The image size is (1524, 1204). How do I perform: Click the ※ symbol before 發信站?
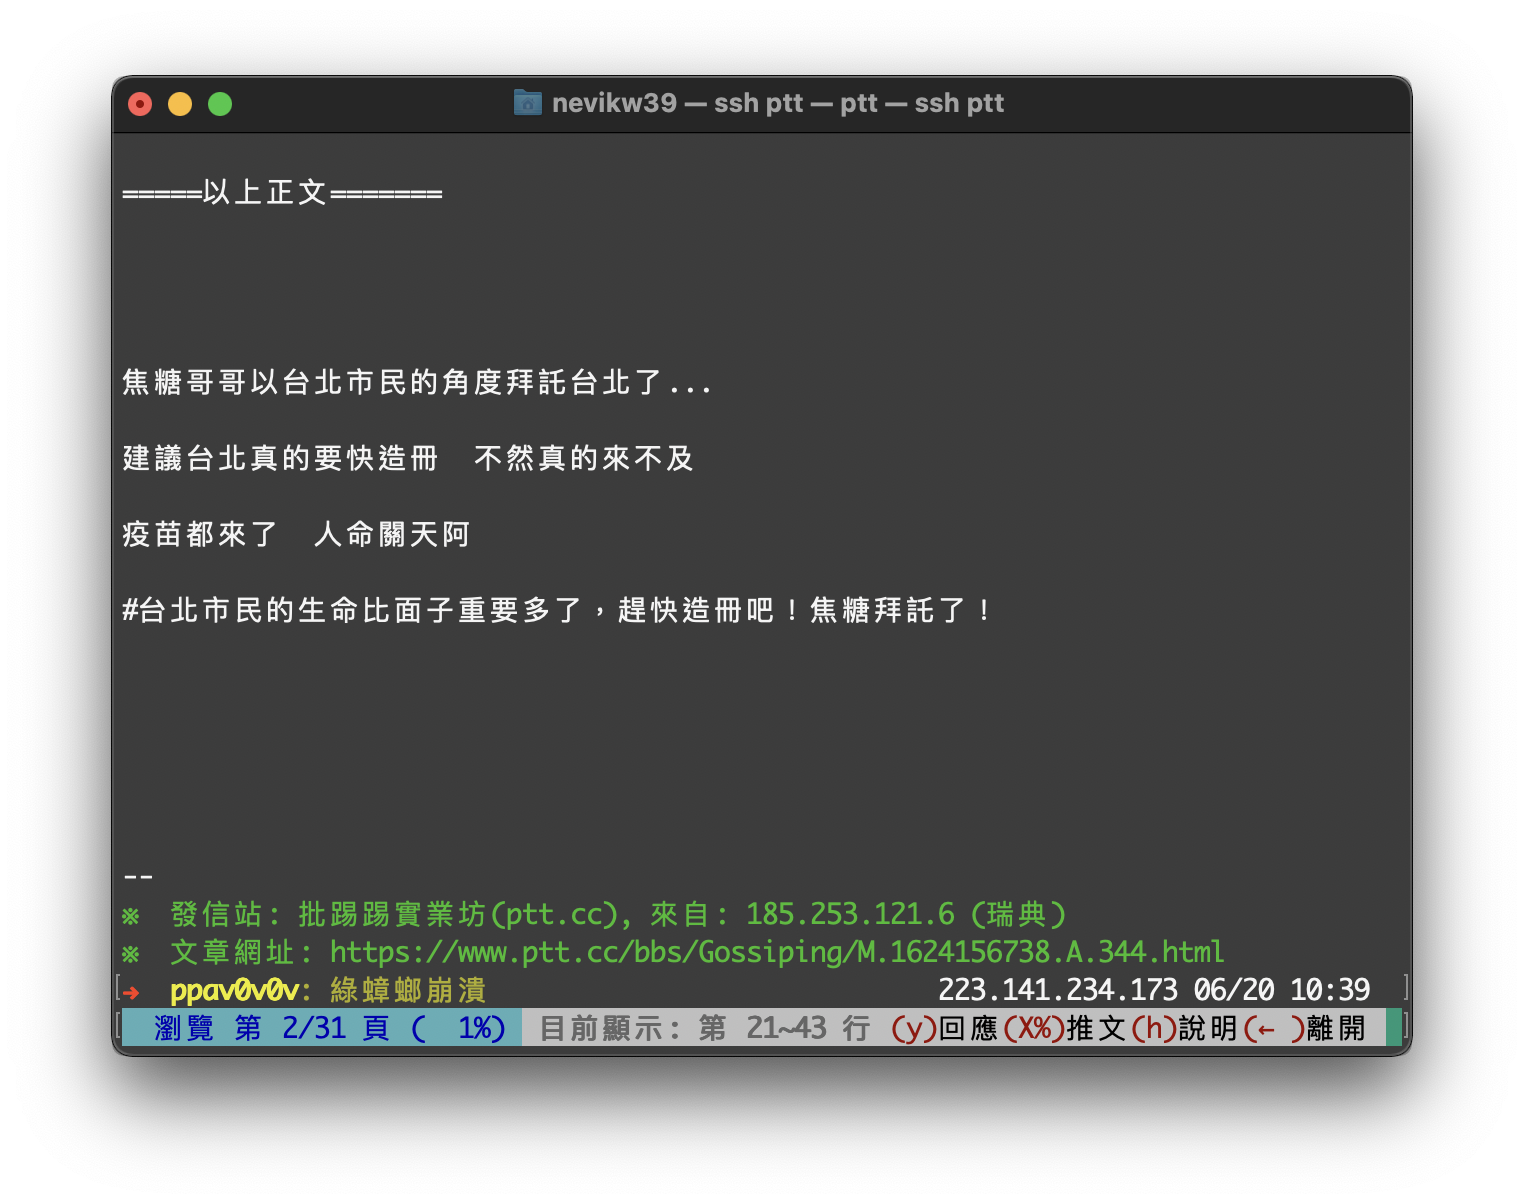click(131, 915)
